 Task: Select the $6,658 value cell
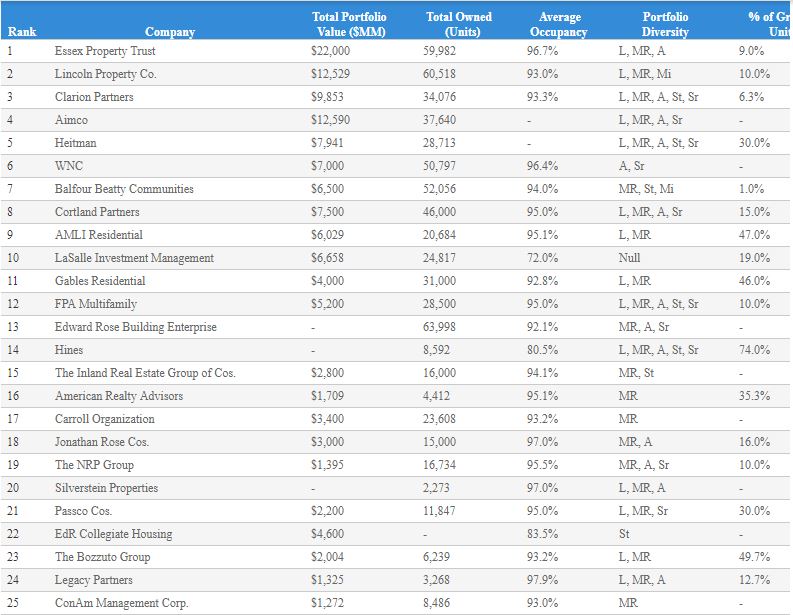[x=327, y=258]
